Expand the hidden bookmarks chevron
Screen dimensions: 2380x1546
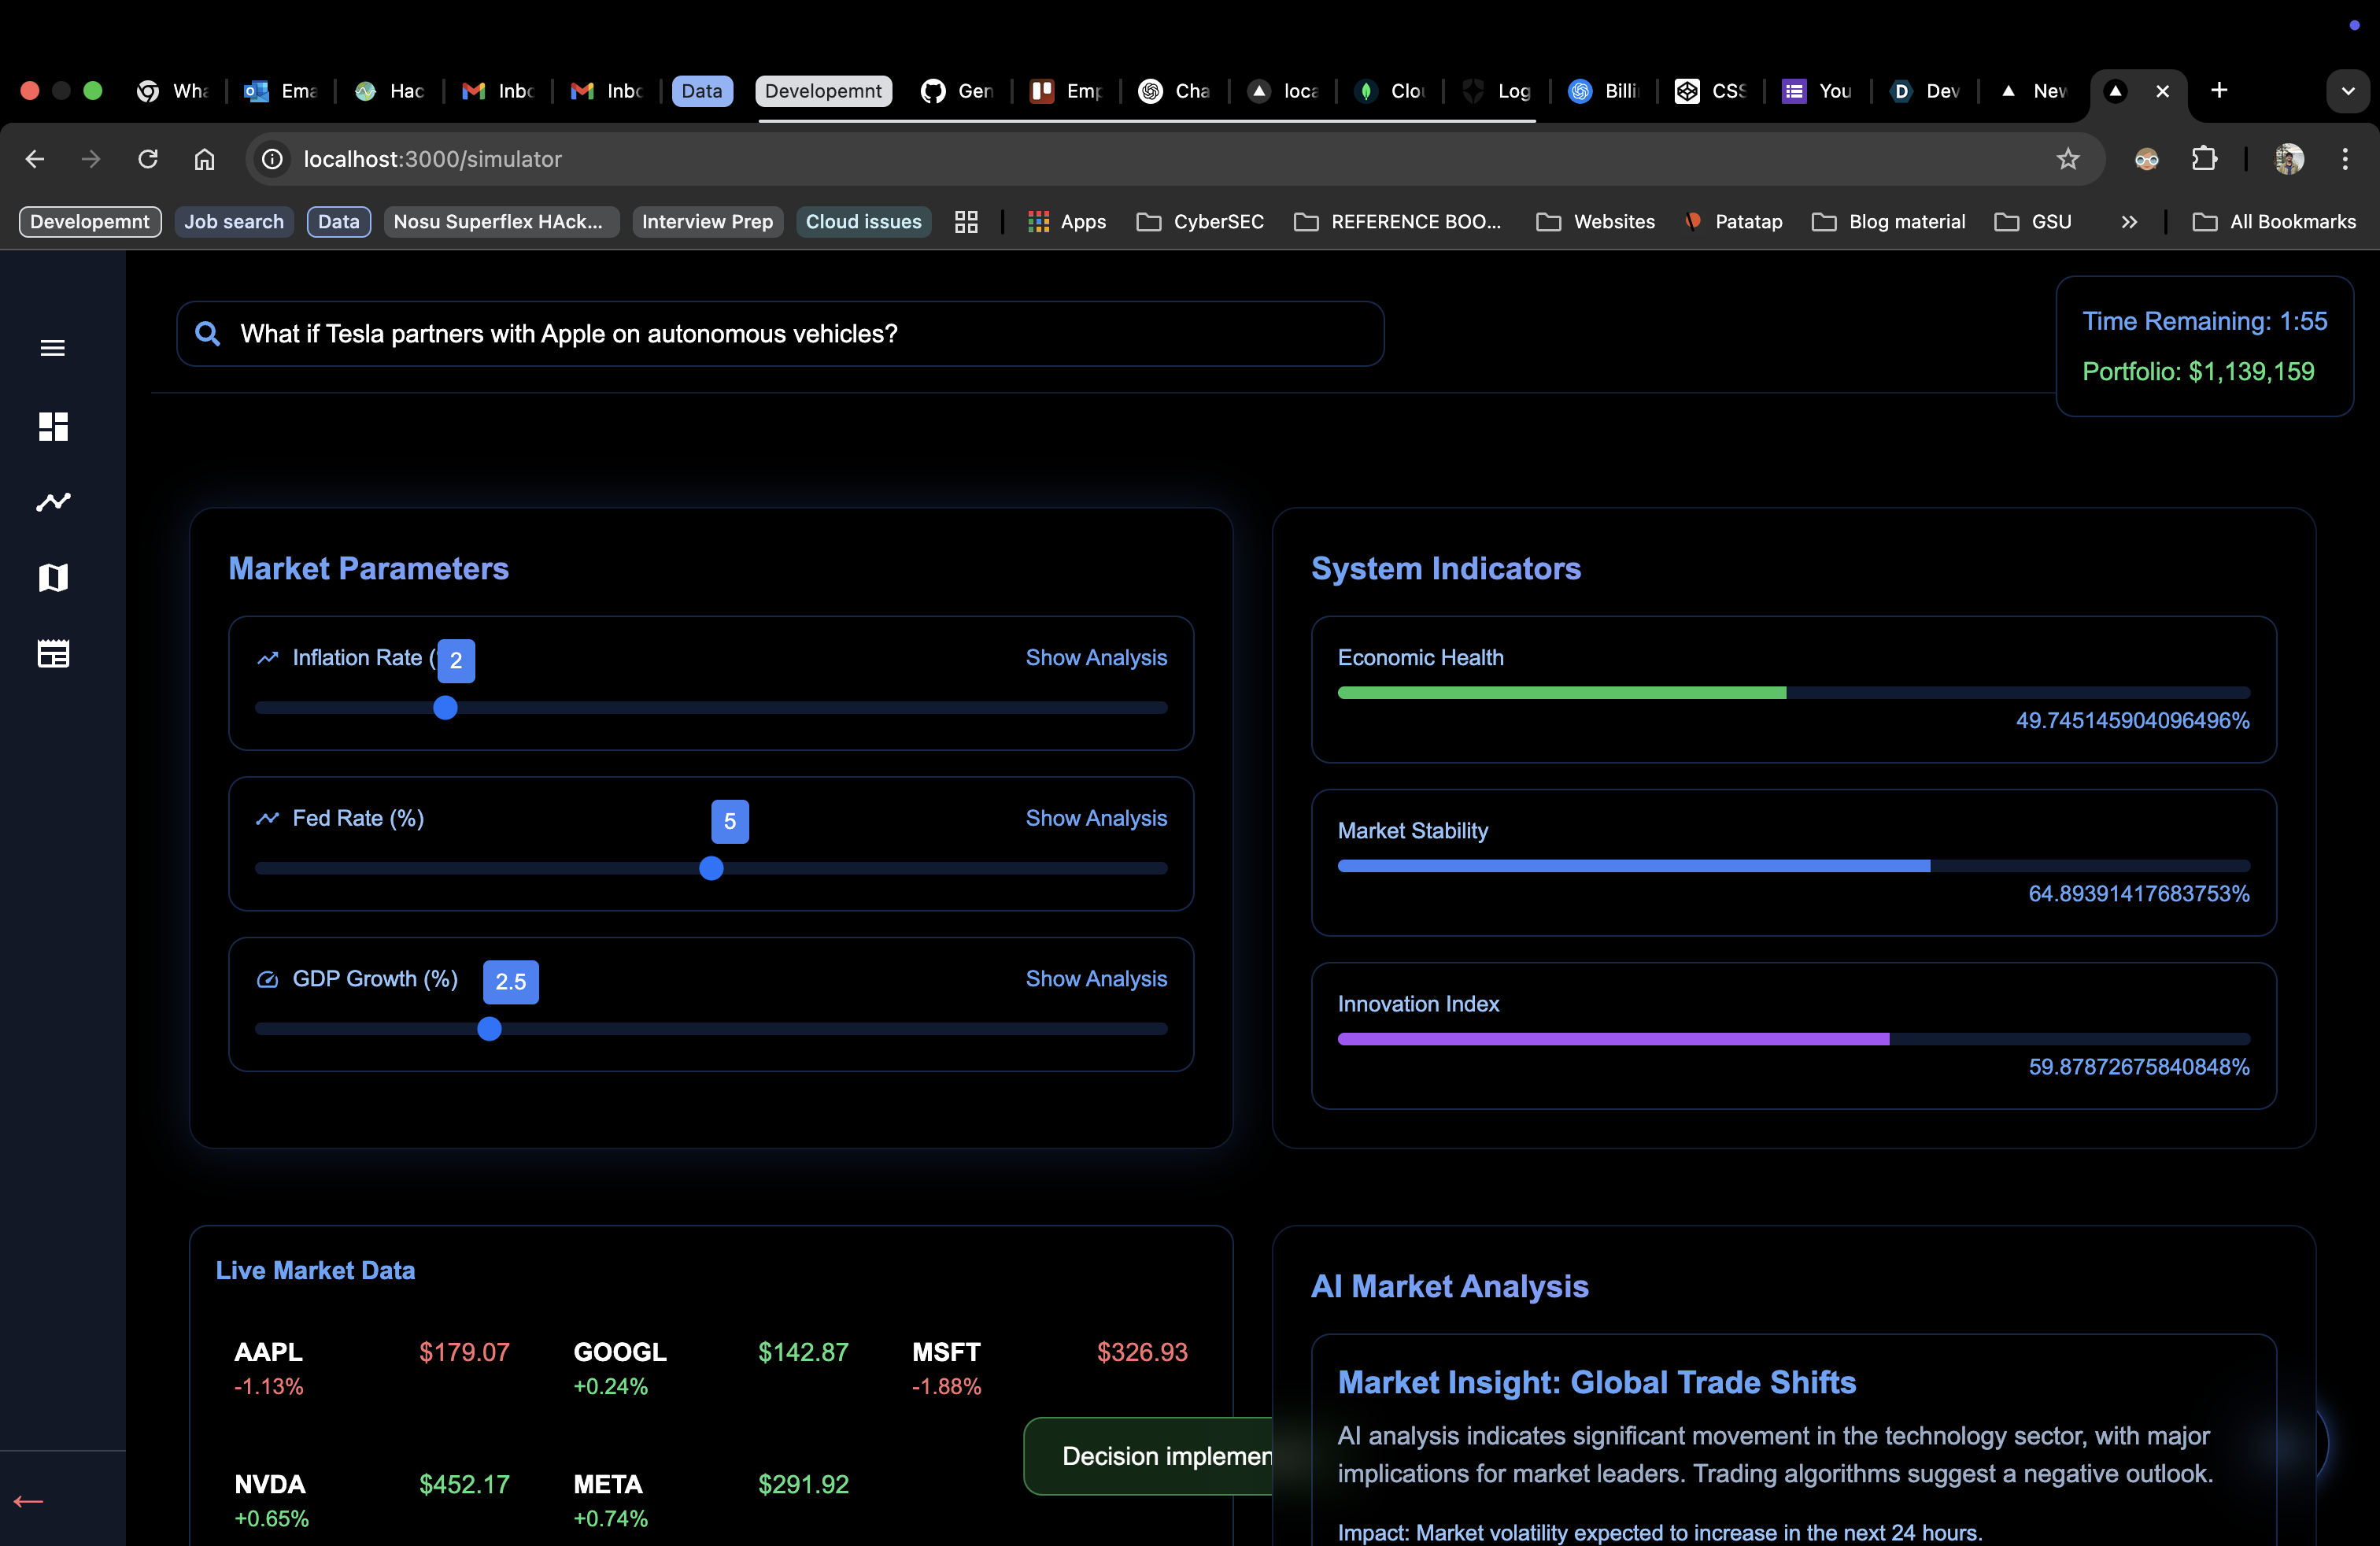[x=2129, y=222]
